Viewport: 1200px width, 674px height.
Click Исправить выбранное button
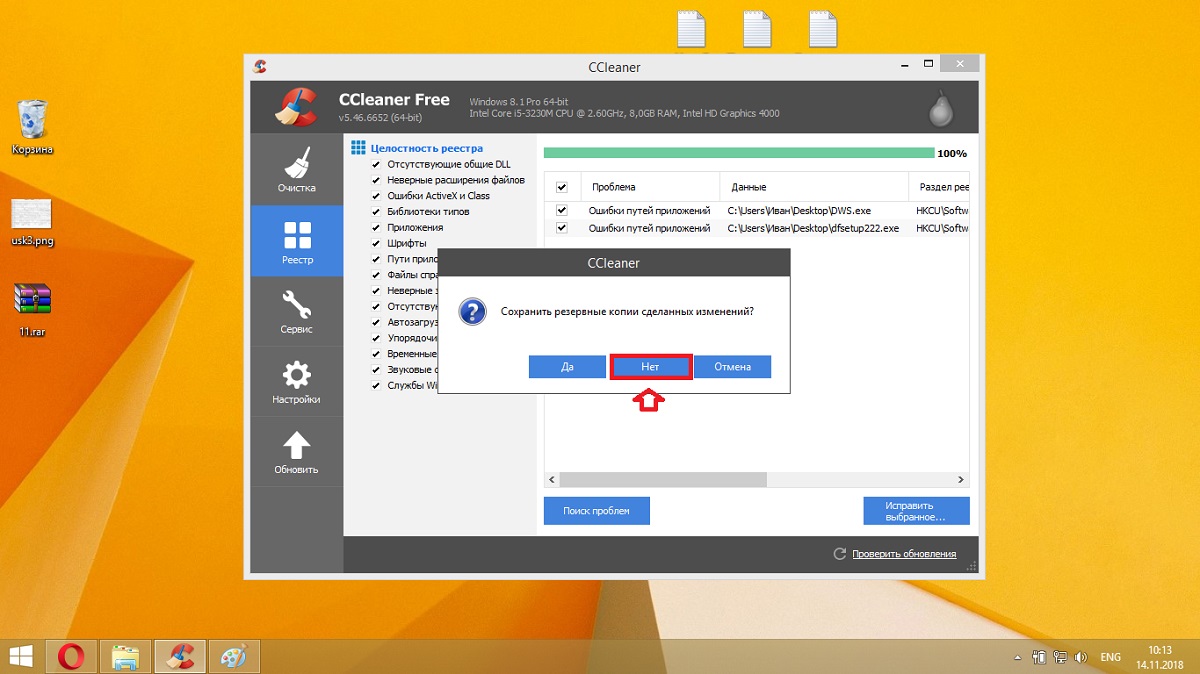pyautogui.click(x=916, y=511)
